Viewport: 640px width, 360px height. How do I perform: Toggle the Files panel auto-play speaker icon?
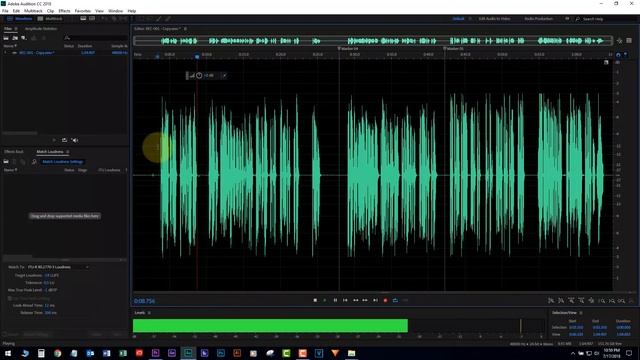click(x=75, y=140)
